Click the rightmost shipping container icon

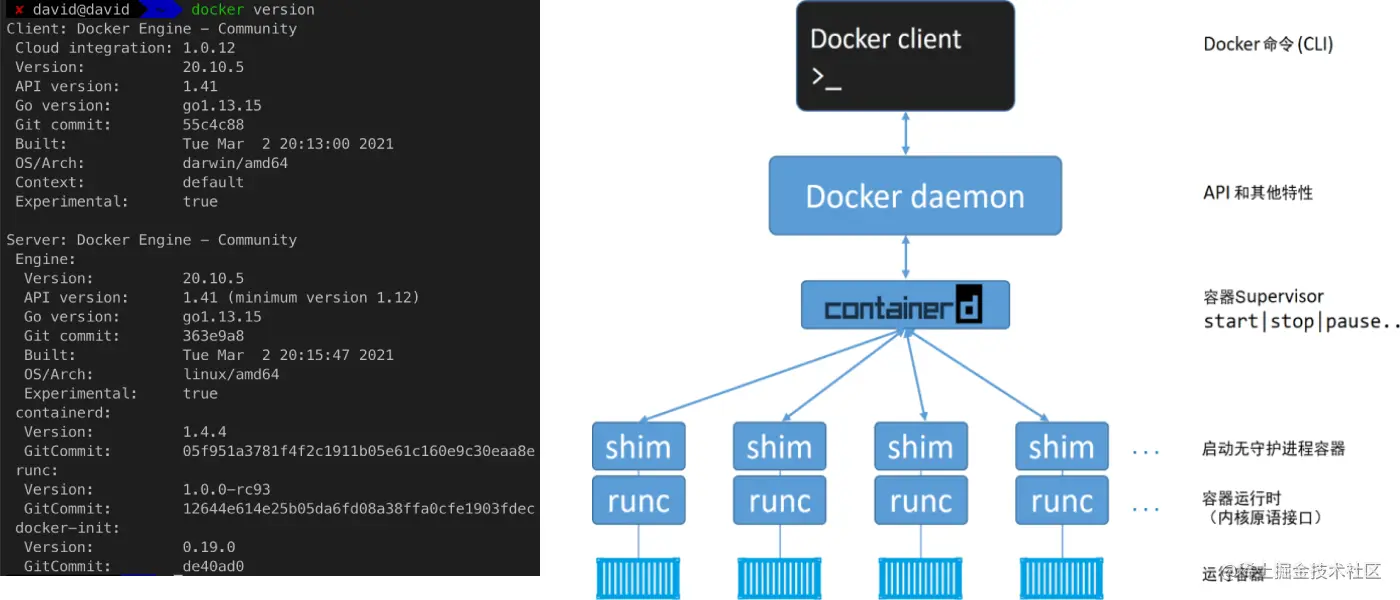point(1062,578)
